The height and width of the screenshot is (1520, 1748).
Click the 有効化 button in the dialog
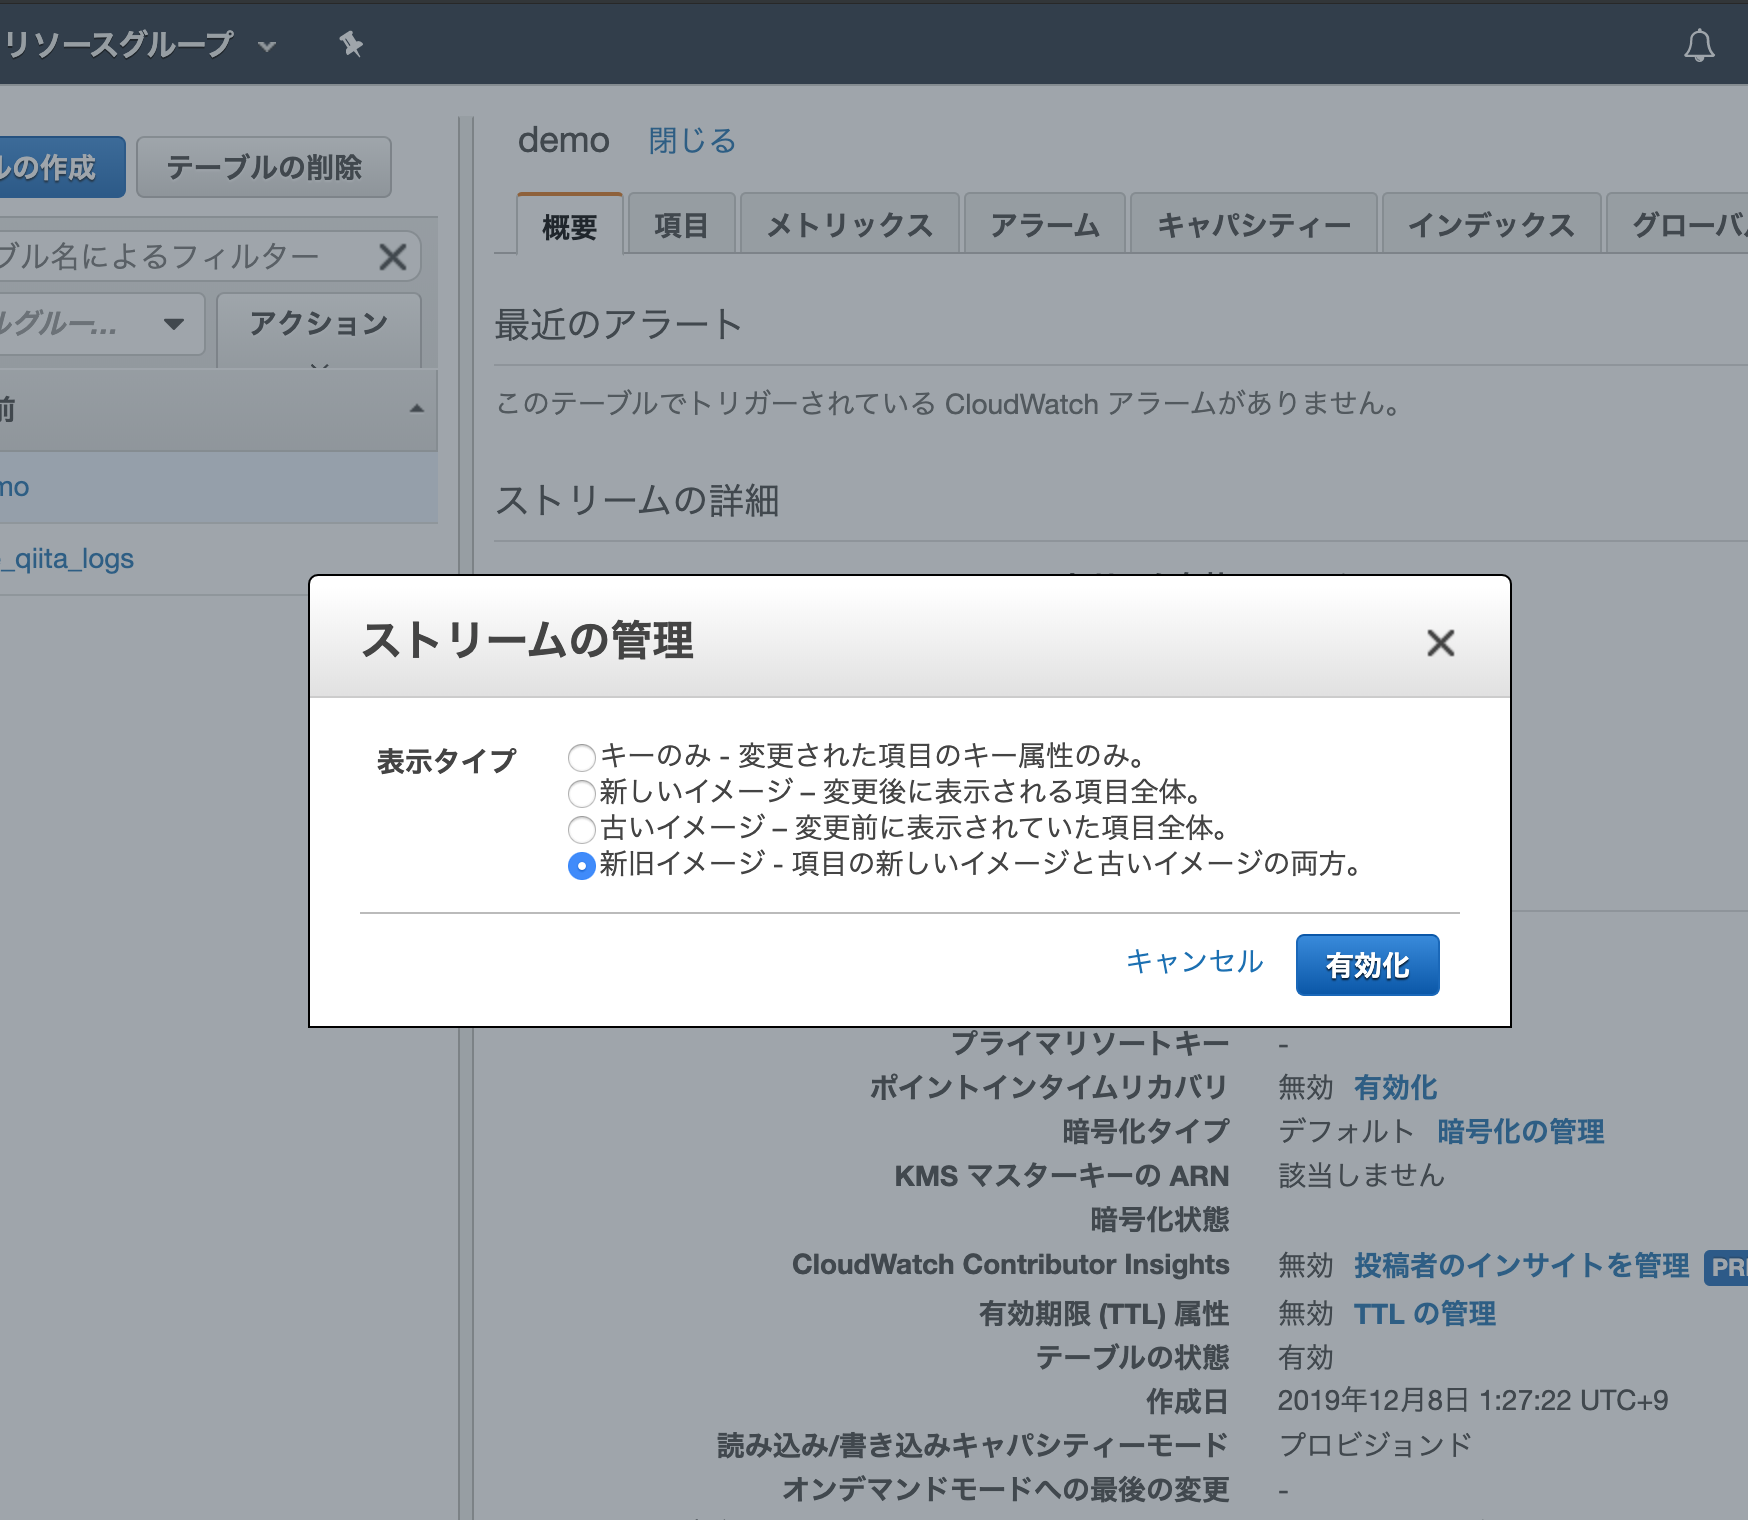(x=1367, y=965)
